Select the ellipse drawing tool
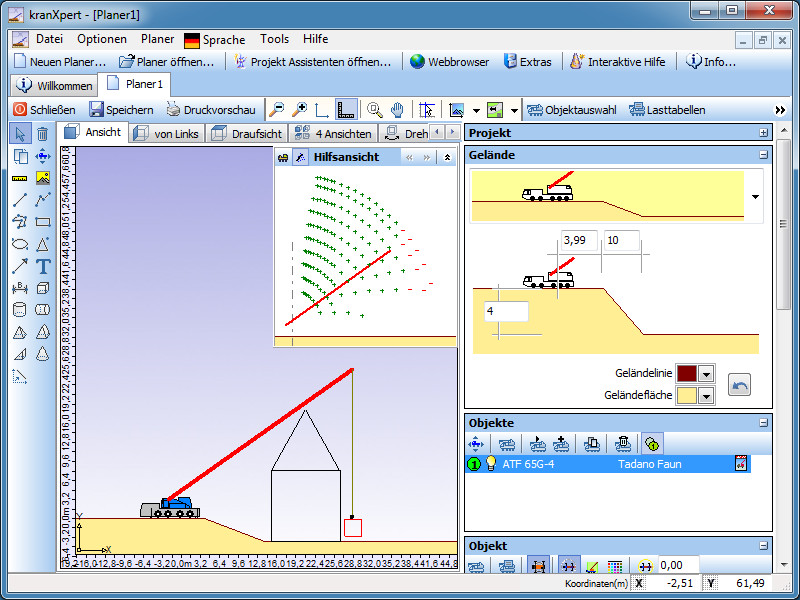 [19, 244]
